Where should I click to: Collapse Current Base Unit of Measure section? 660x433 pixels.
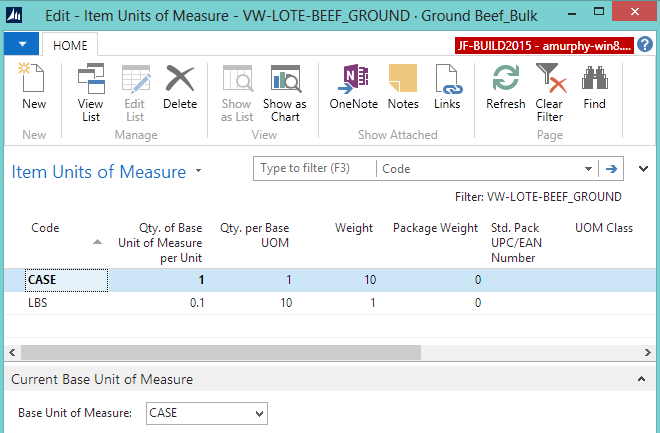(x=641, y=379)
